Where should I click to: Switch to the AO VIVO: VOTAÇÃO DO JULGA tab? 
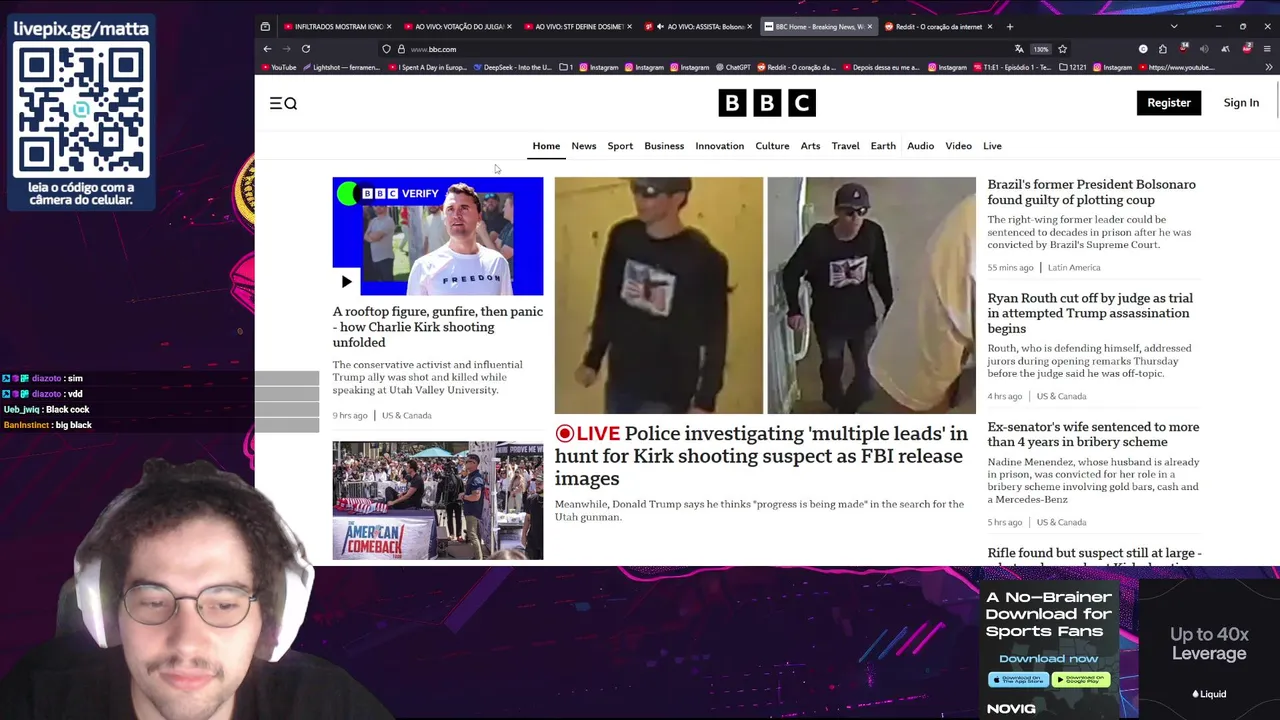point(457,27)
